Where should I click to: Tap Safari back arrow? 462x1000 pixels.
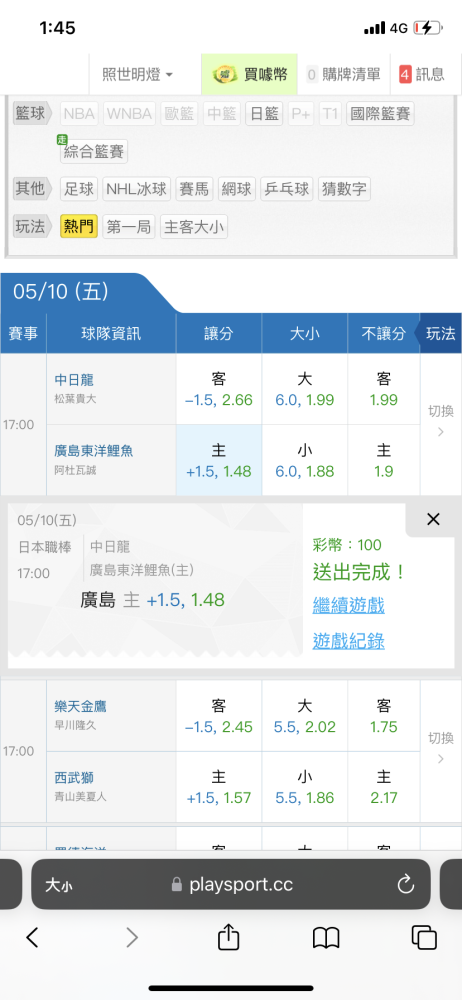point(33,937)
